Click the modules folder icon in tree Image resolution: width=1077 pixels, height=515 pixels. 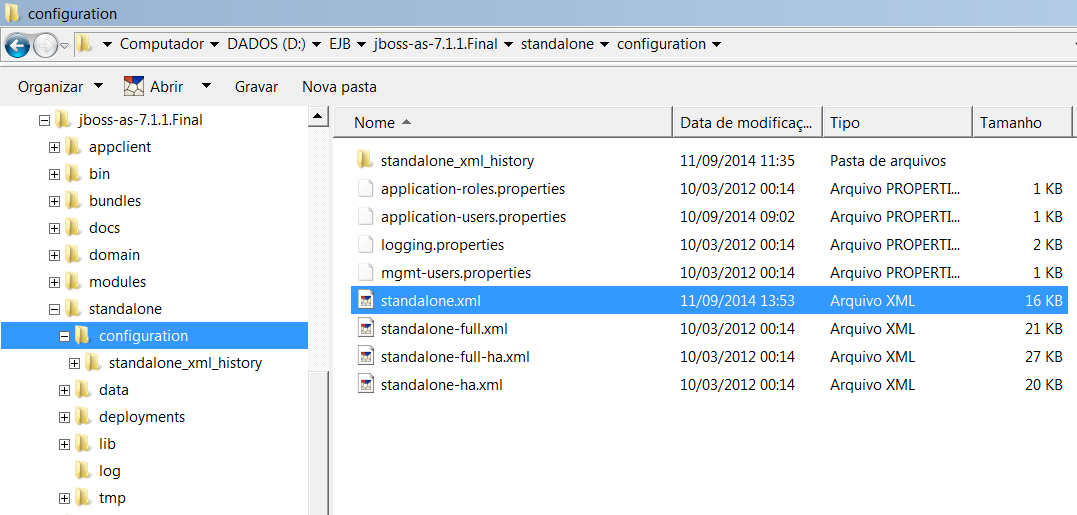pos(73,282)
